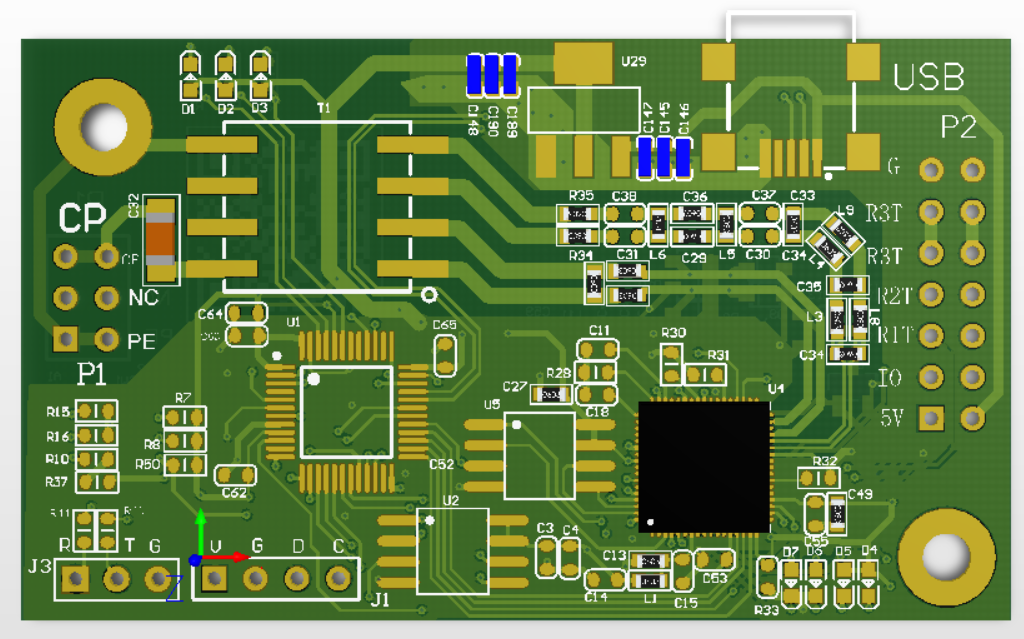Click the bottom-right gold mounting hole
The height and width of the screenshot is (639, 1024).
[x=946, y=557]
